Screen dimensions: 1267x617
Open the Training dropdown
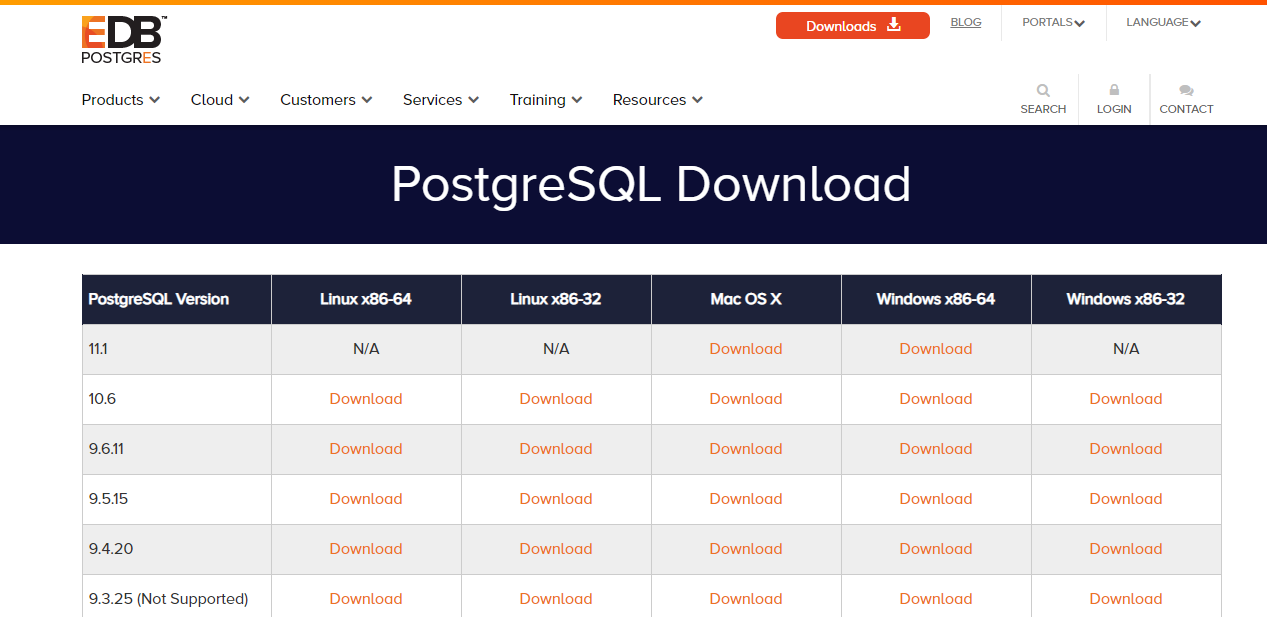[x=545, y=100]
